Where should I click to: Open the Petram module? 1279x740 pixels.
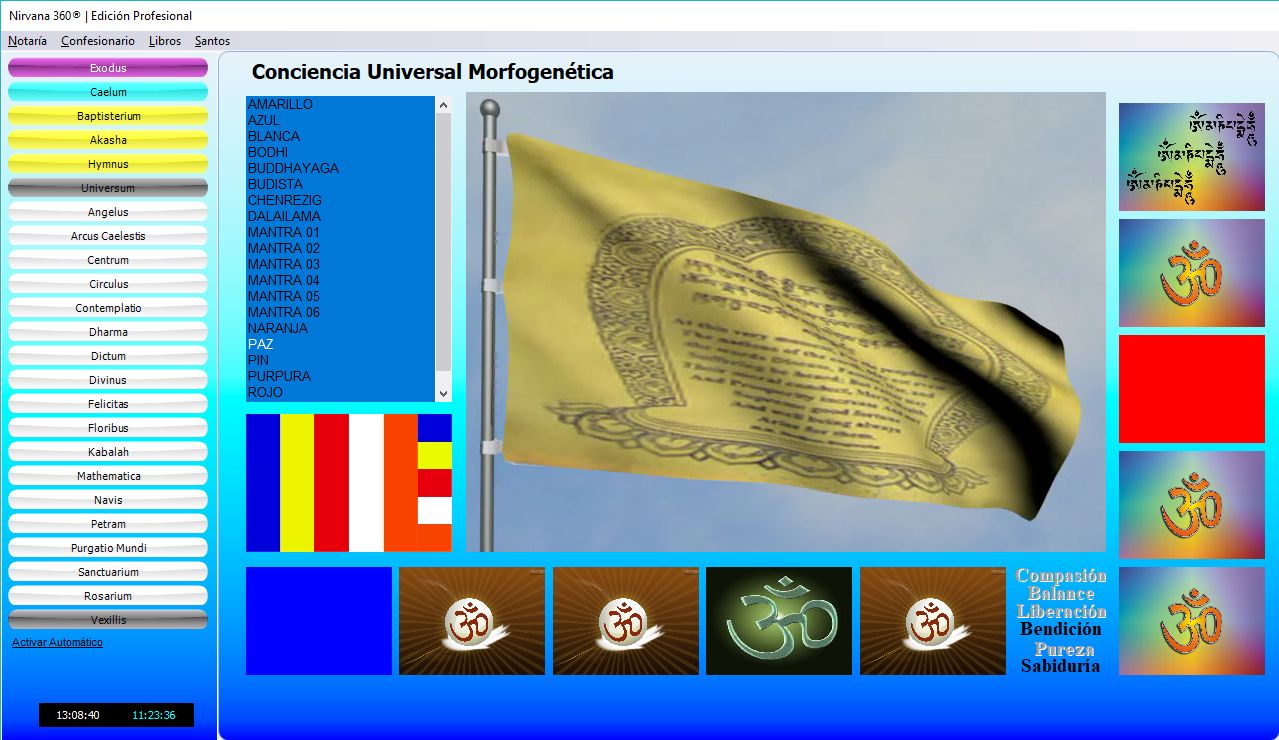pyautogui.click(x=108, y=524)
